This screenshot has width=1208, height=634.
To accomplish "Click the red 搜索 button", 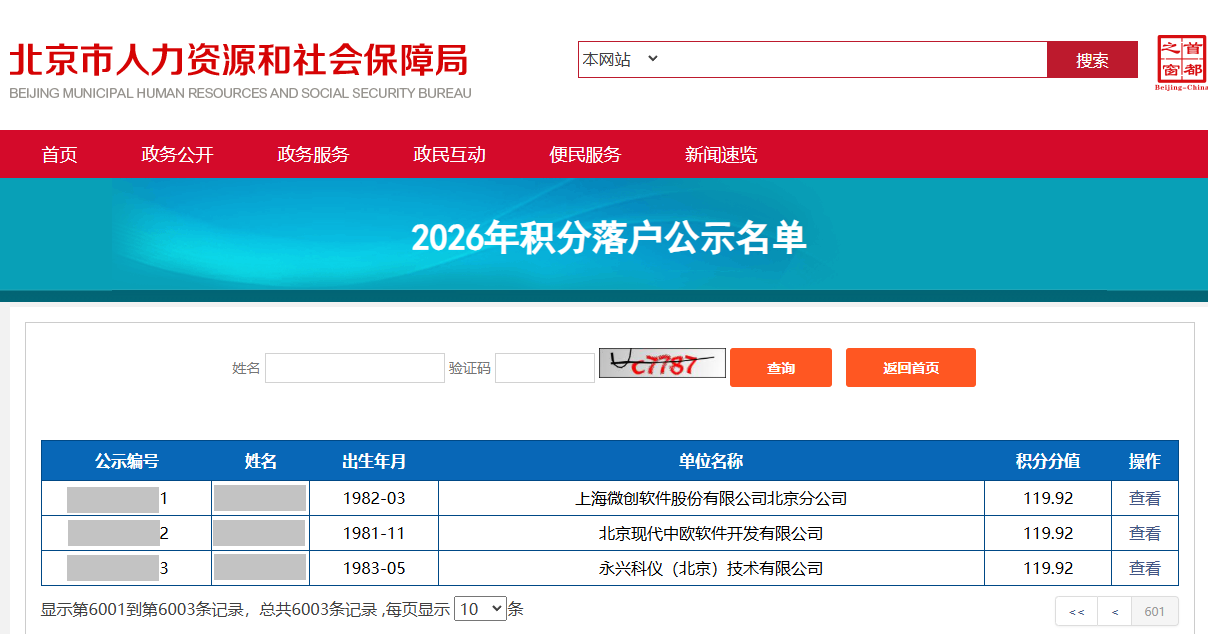I will pyautogui.click(x=1092, y=60).
